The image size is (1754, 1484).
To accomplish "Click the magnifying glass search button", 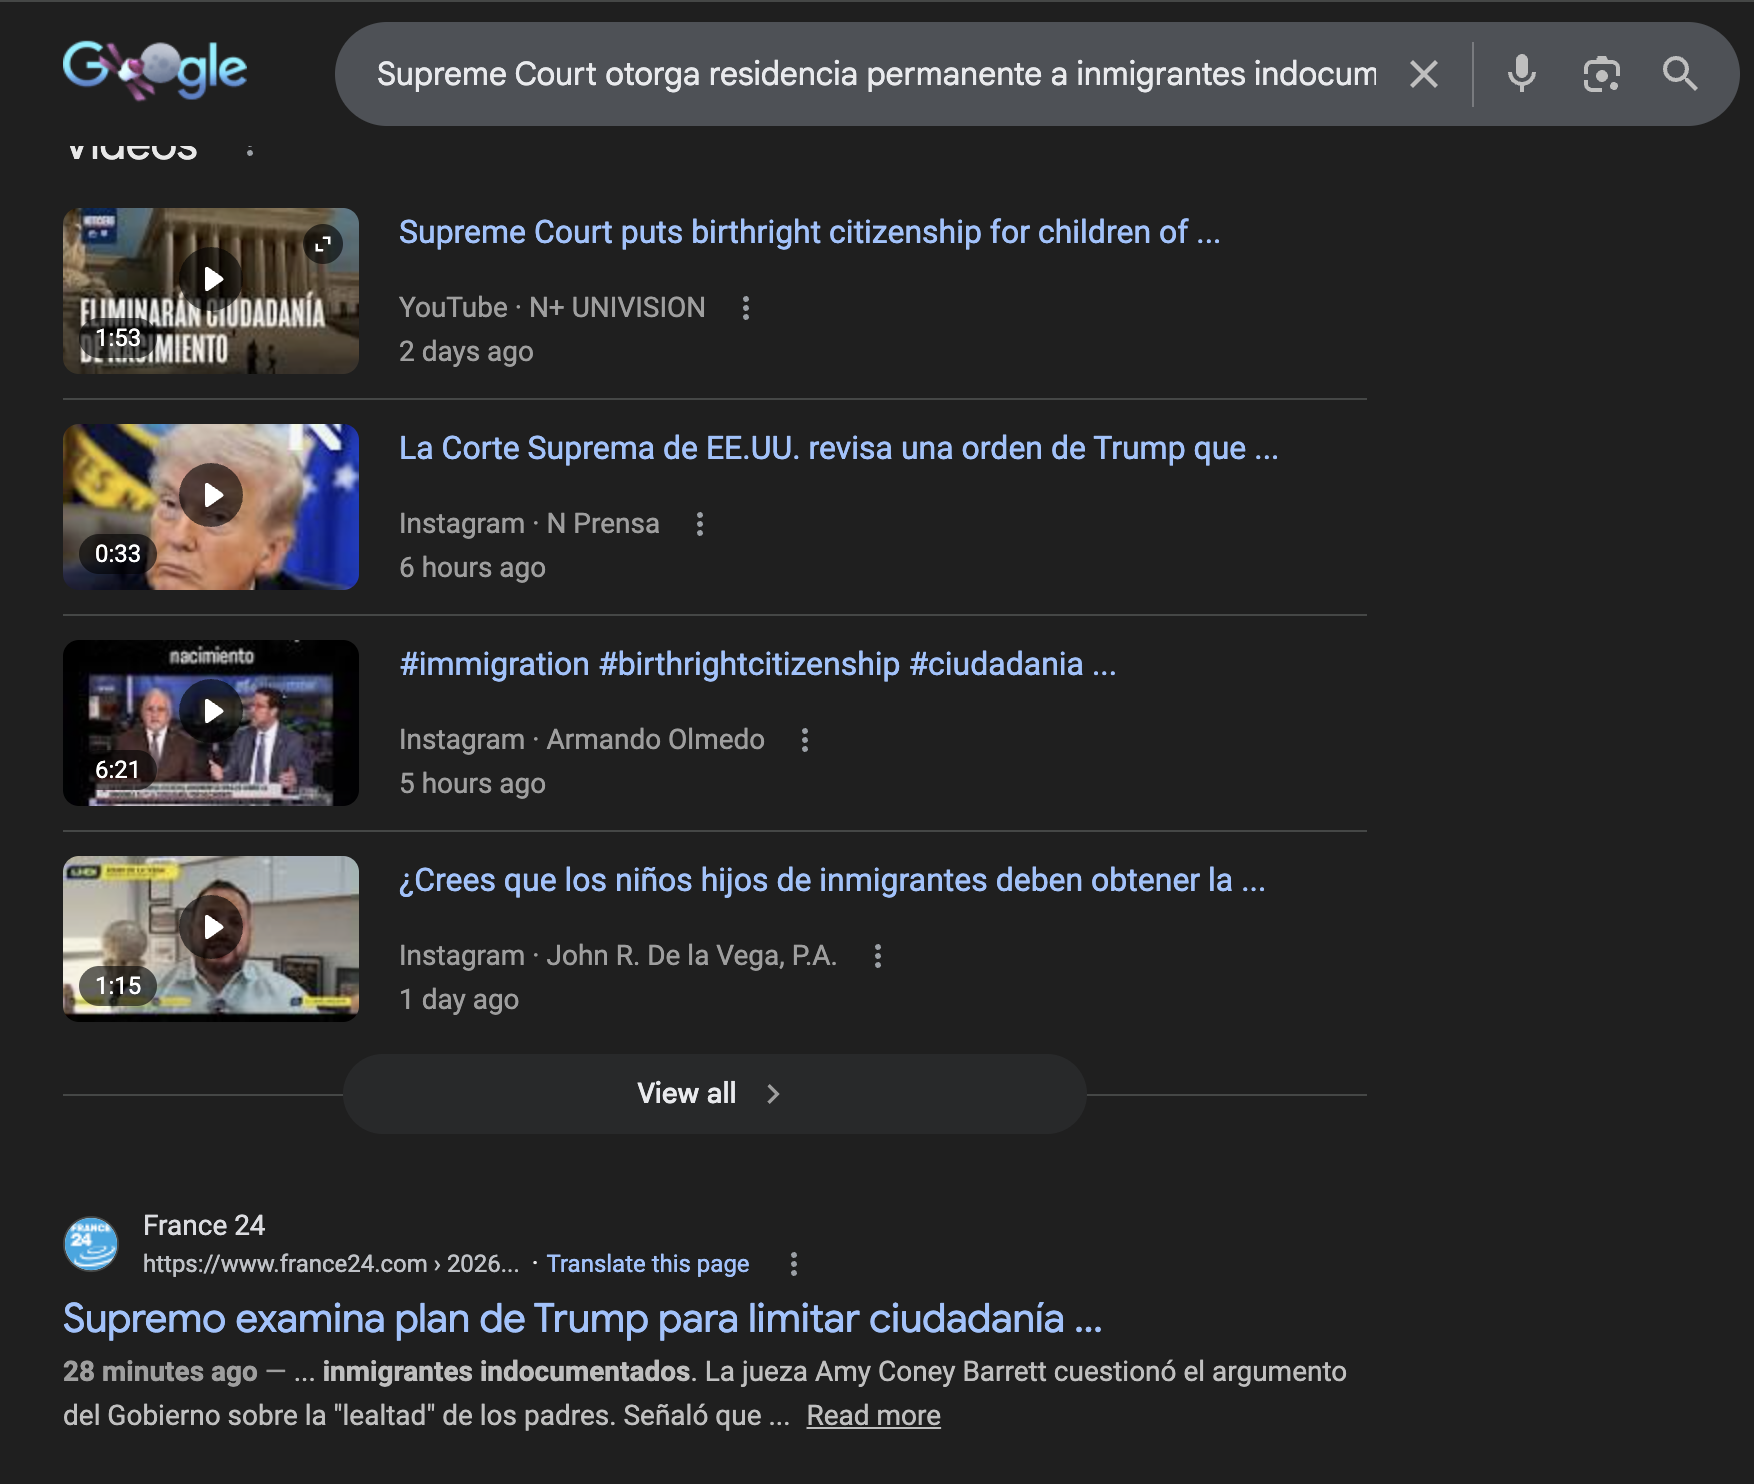I will pyautogui.click(x=1679, y=74).
